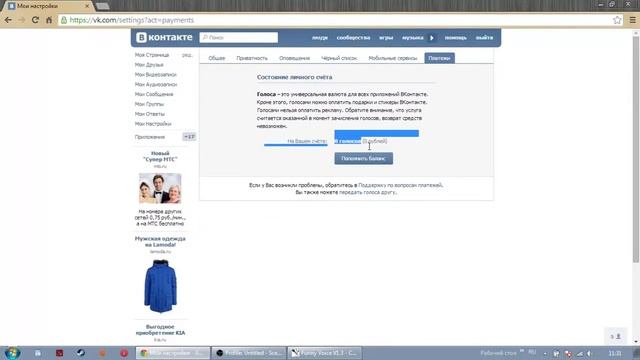Viewport: 640px width, 360px height.
Task: Click the VK search field (Поиск)
Action: pyautogui.click(x=239, y=37)
